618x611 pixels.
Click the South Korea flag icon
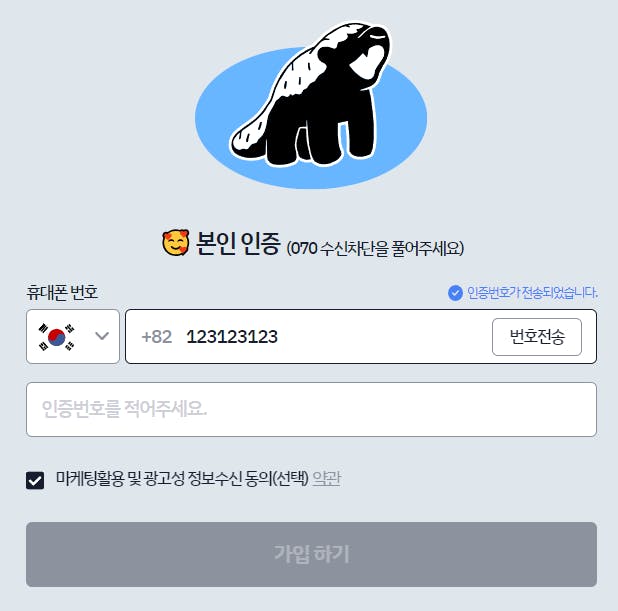pyautogui.click(x=56, y=337)
